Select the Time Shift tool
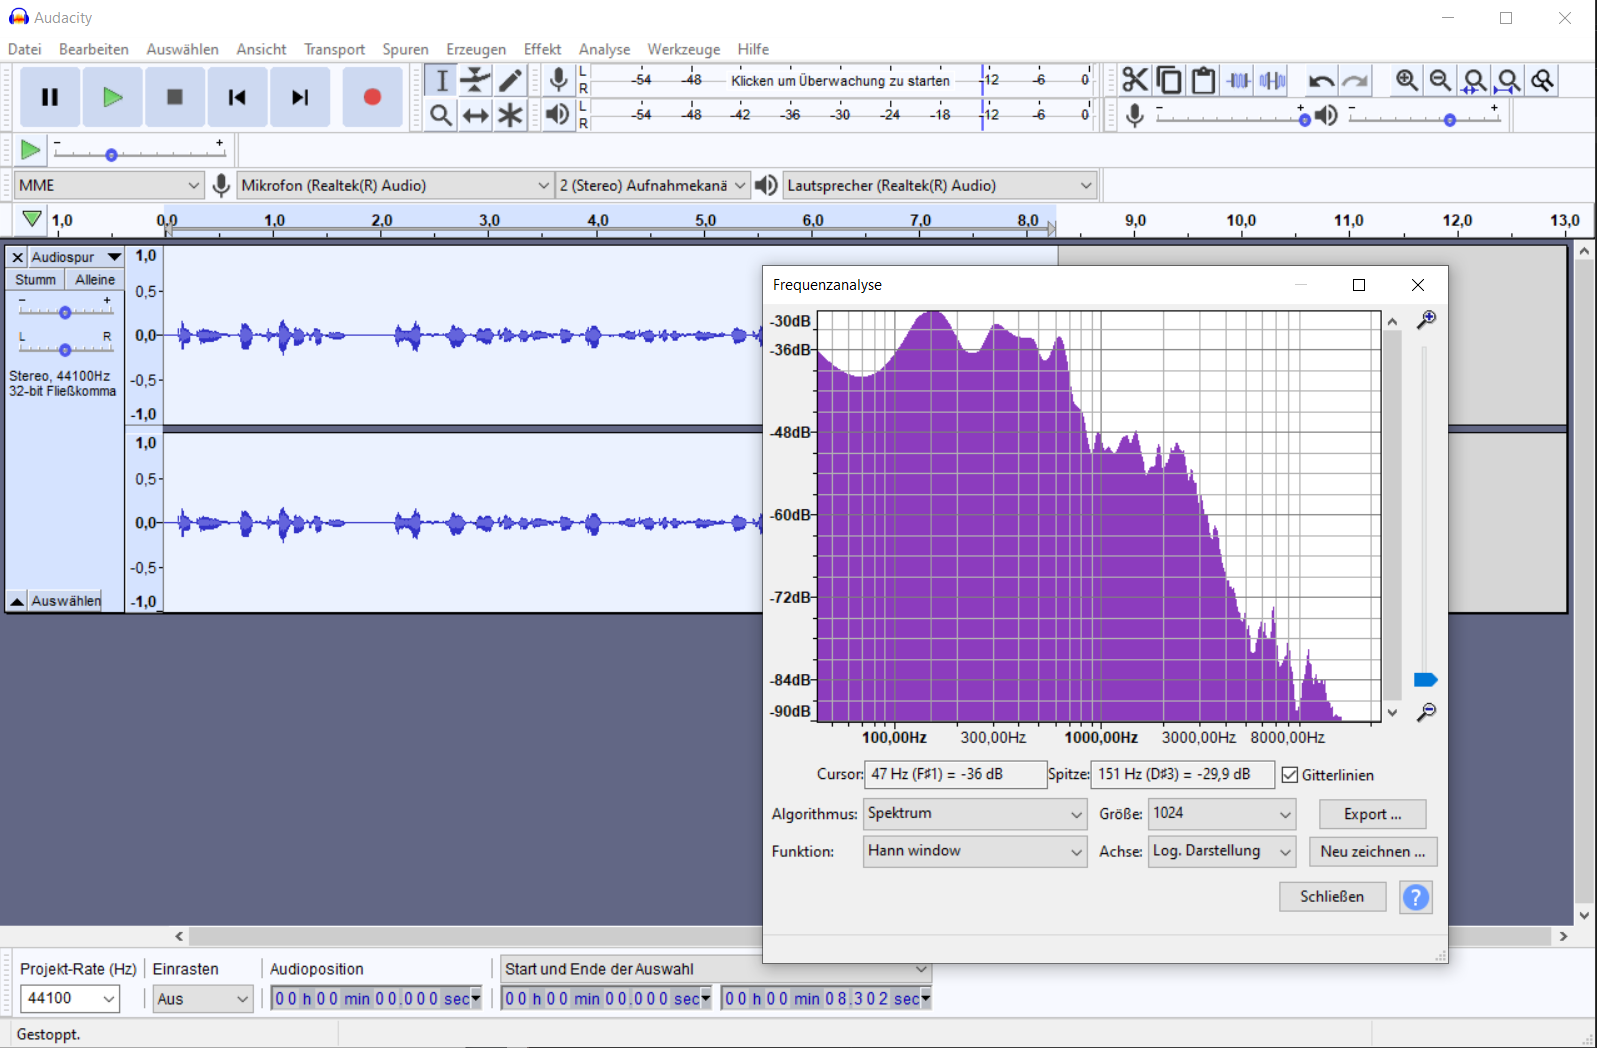The height and width of the screenshot is (1048, 1597). tap(475, 115)
